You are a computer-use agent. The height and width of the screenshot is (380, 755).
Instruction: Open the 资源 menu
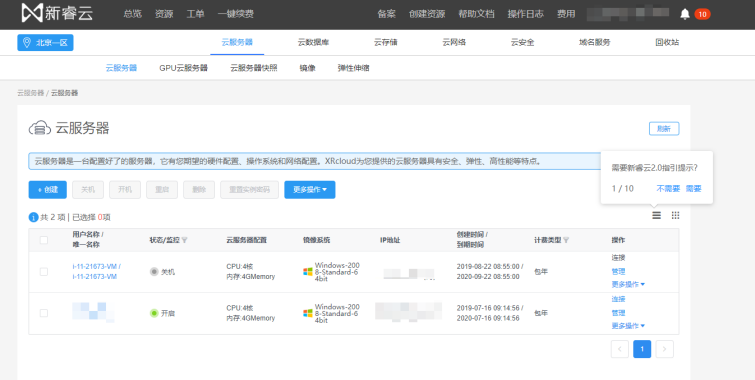pyautogui.click(x=164, y=14)
